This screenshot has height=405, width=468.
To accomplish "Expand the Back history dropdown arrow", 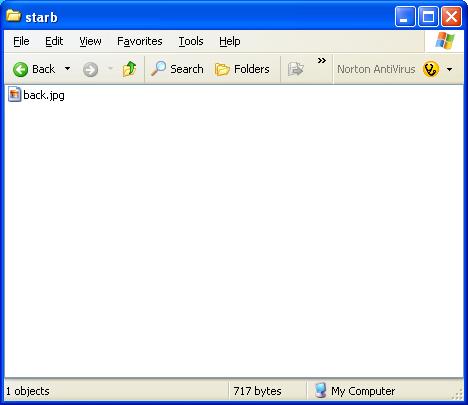I will (67, 69).
